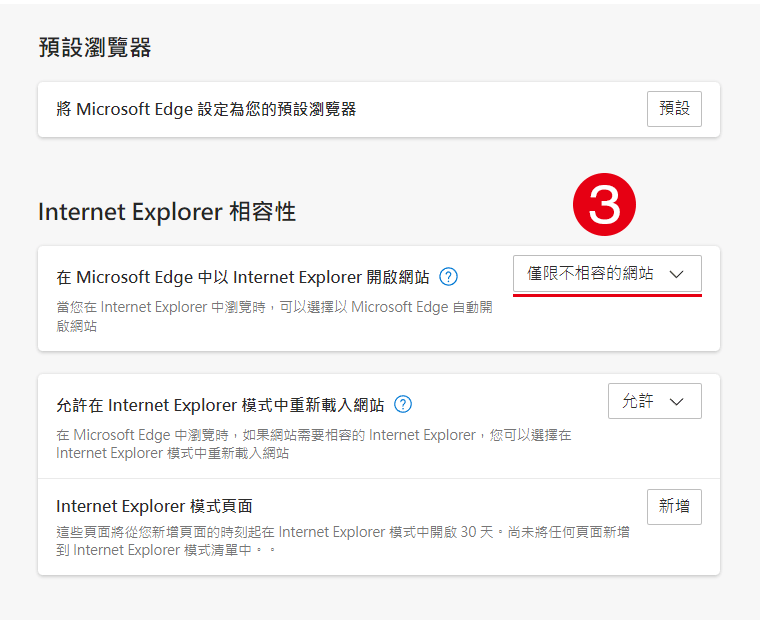Click the Internet Explorer 相容性 heading

click(167, 212)
